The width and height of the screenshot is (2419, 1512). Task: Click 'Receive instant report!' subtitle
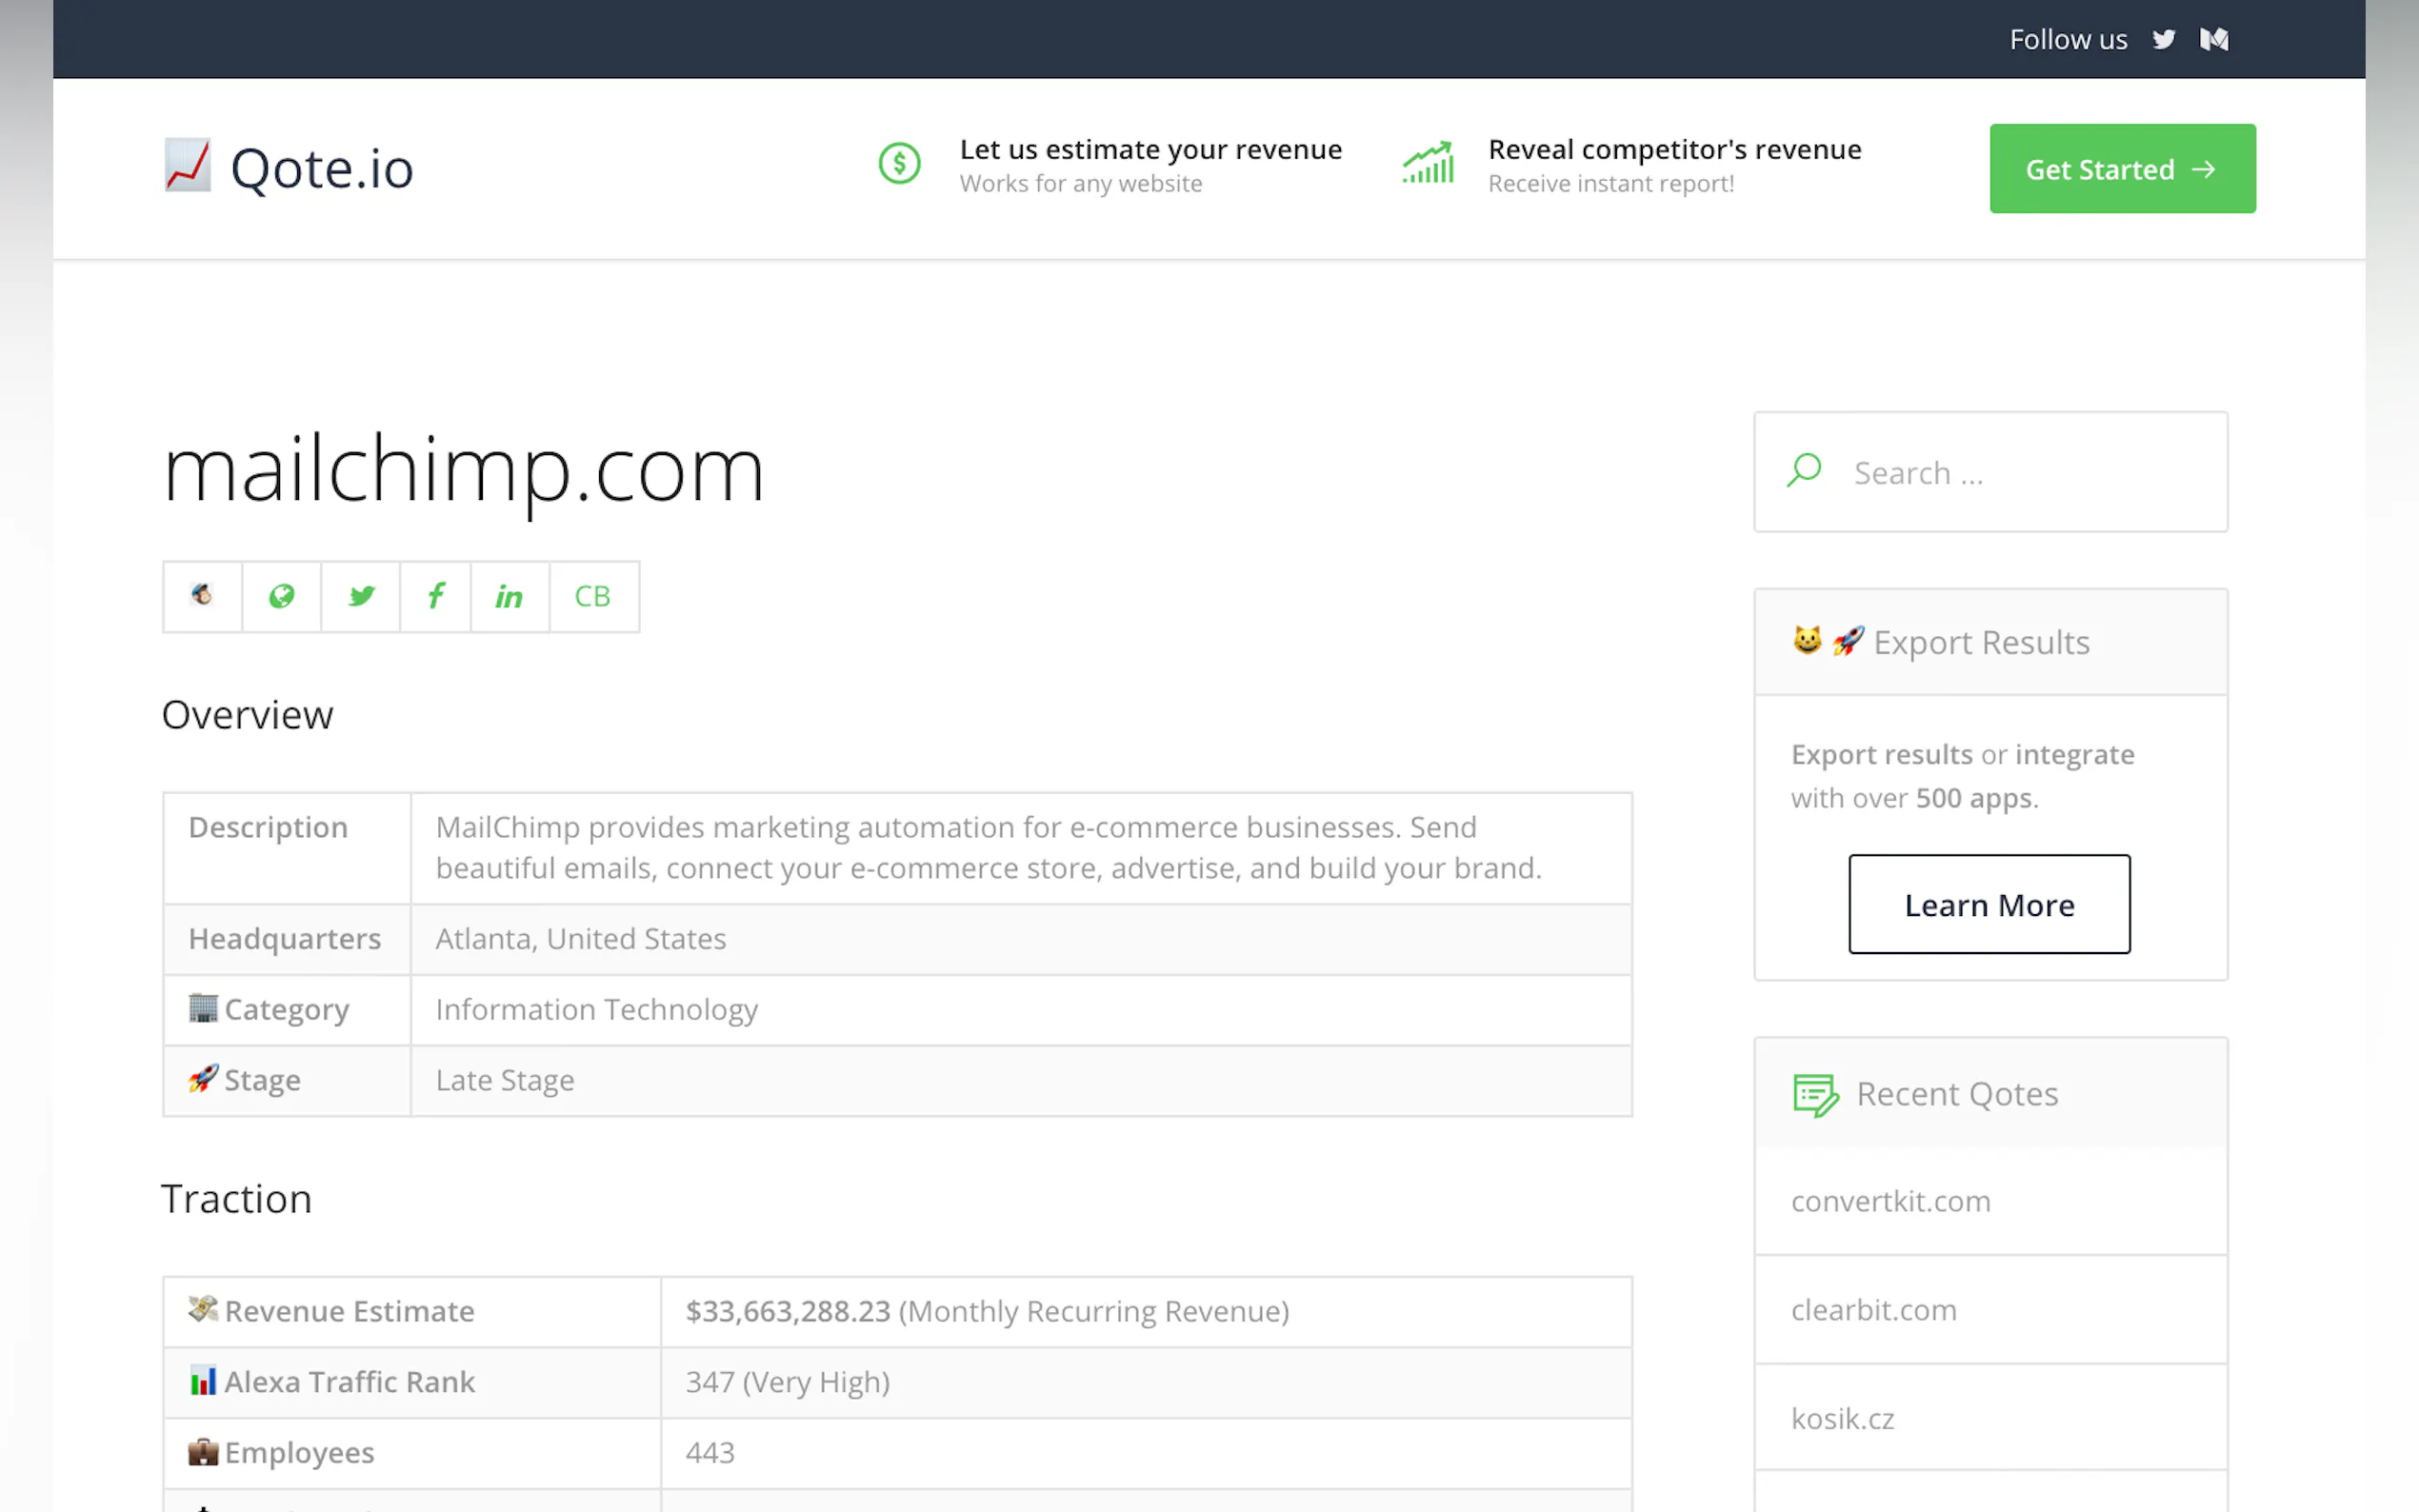[1611, 184]
